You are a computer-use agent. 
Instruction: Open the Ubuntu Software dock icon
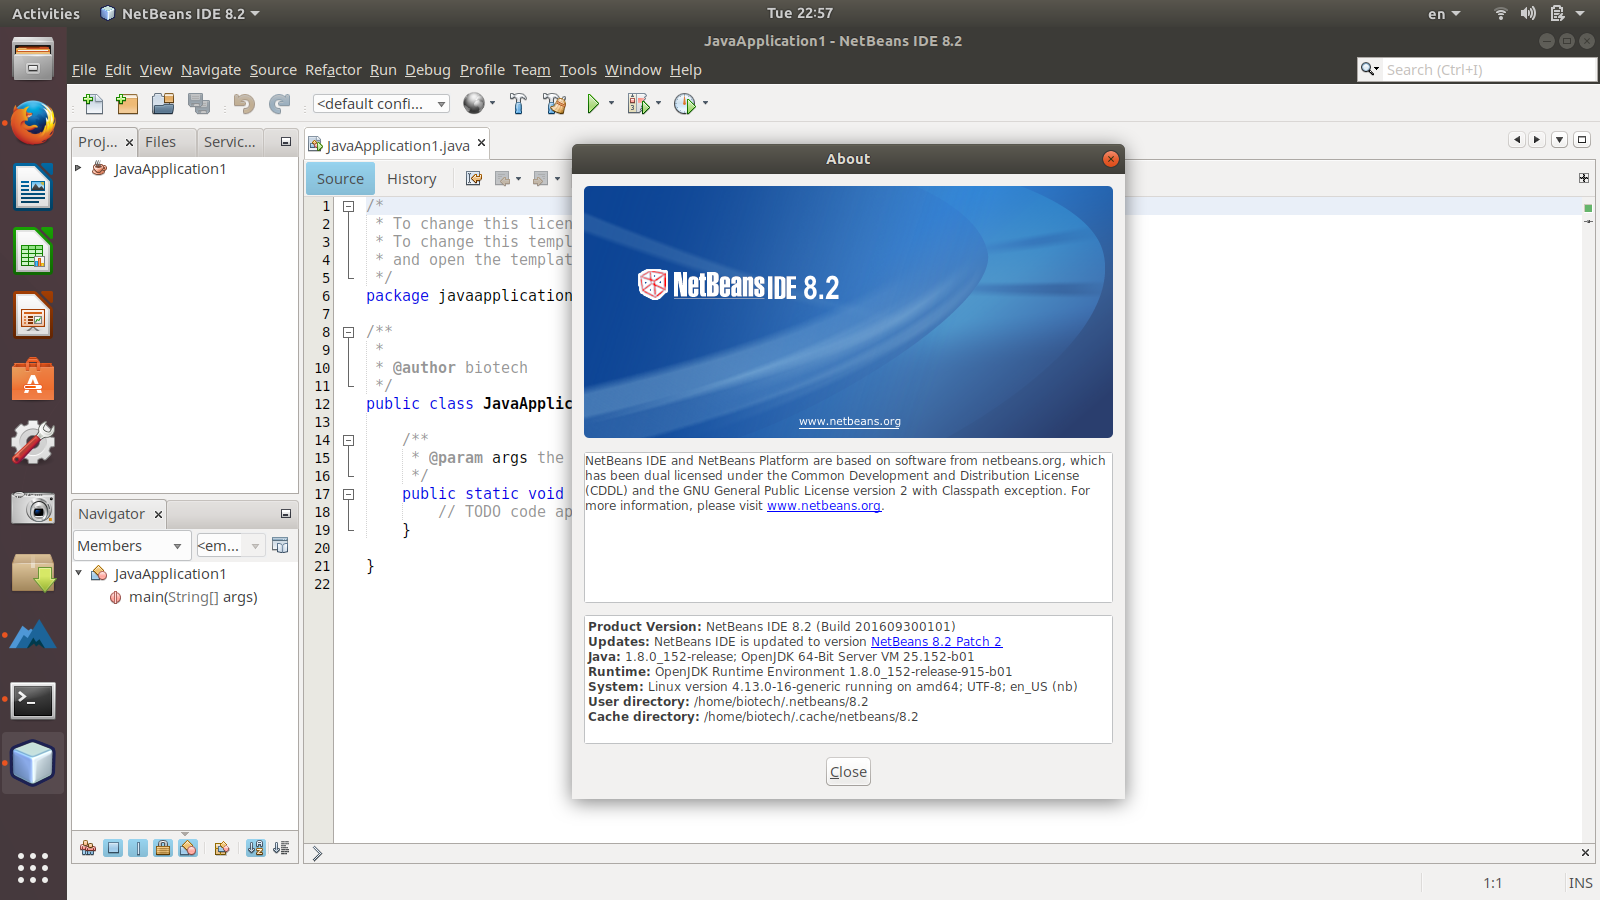[x=33, y=380]
